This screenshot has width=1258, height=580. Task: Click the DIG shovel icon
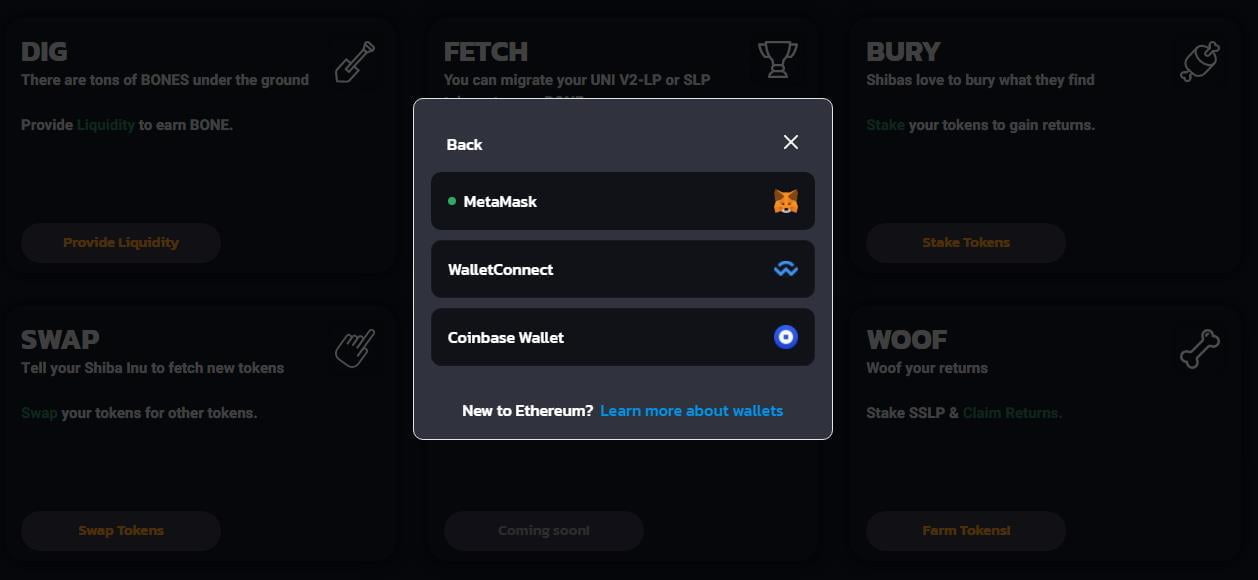[x=355, y=62]
